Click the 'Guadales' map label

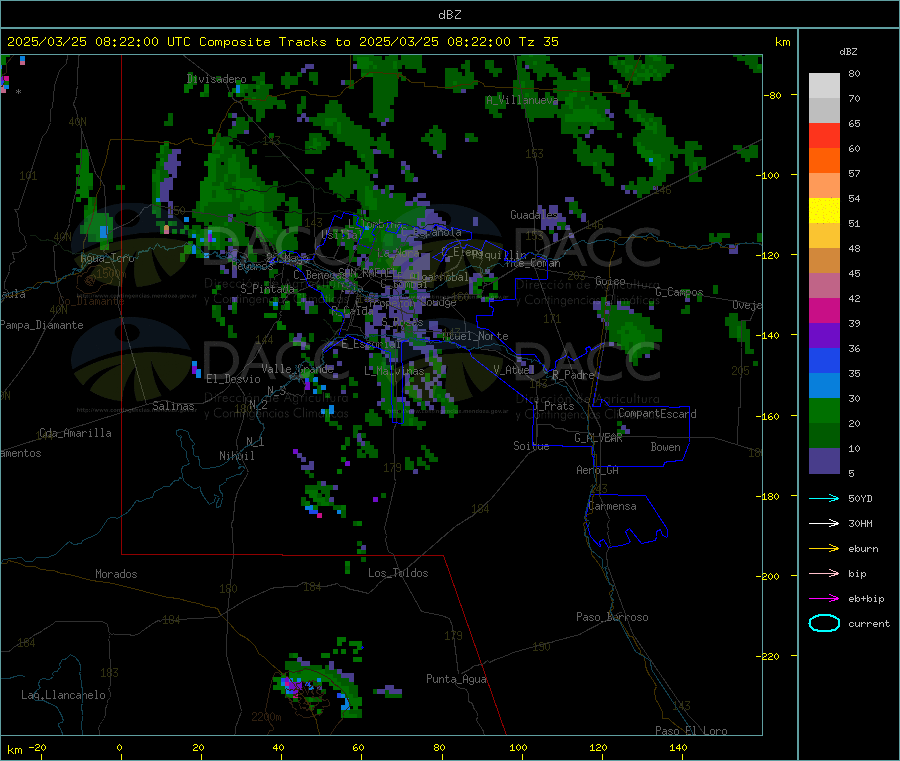tap(534, 215)
